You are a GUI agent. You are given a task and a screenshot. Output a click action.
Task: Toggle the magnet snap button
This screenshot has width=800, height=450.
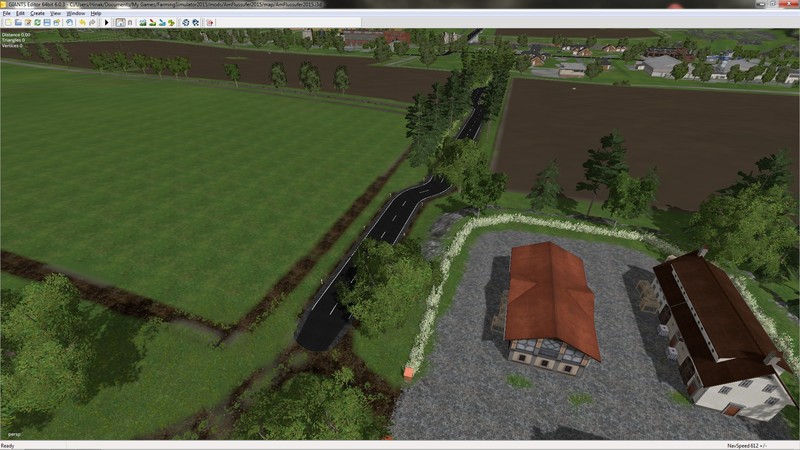[130, 22]
